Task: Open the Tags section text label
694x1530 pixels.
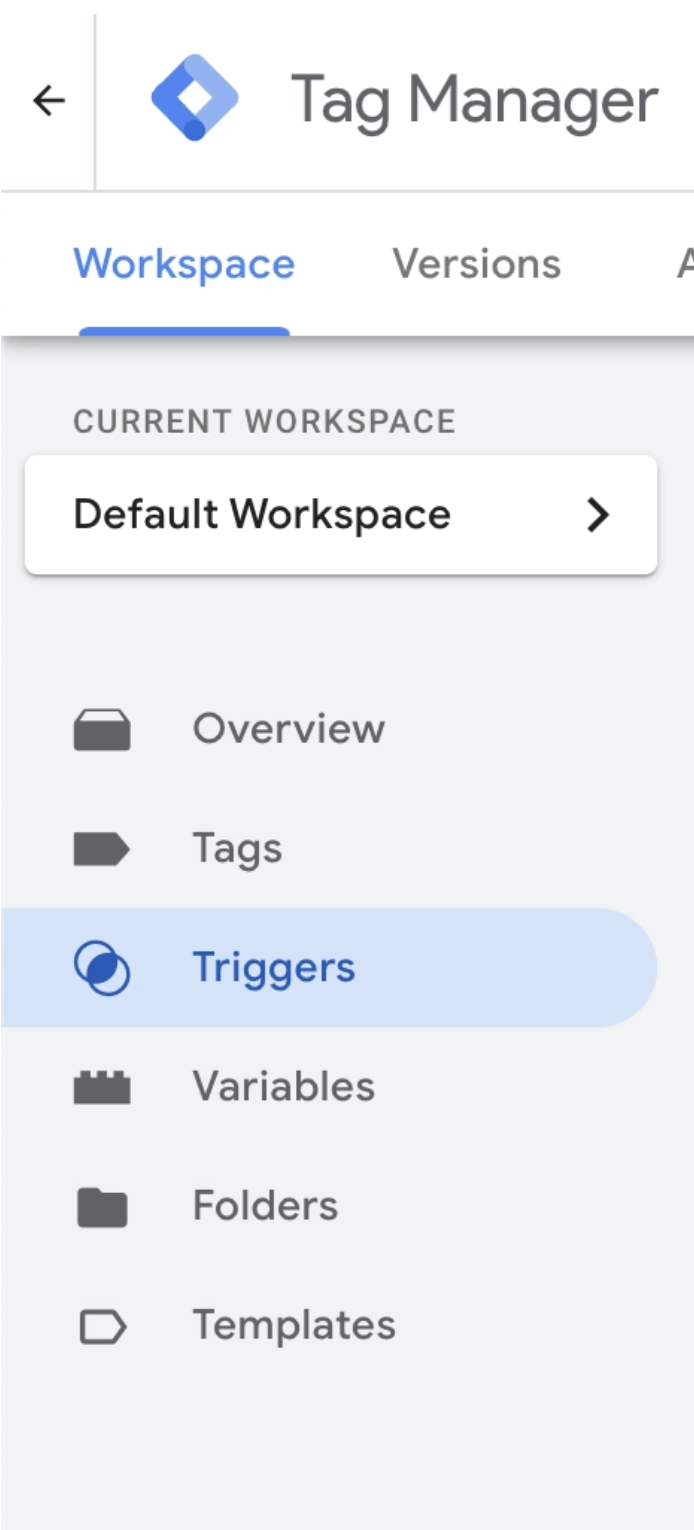Action: 238,850
